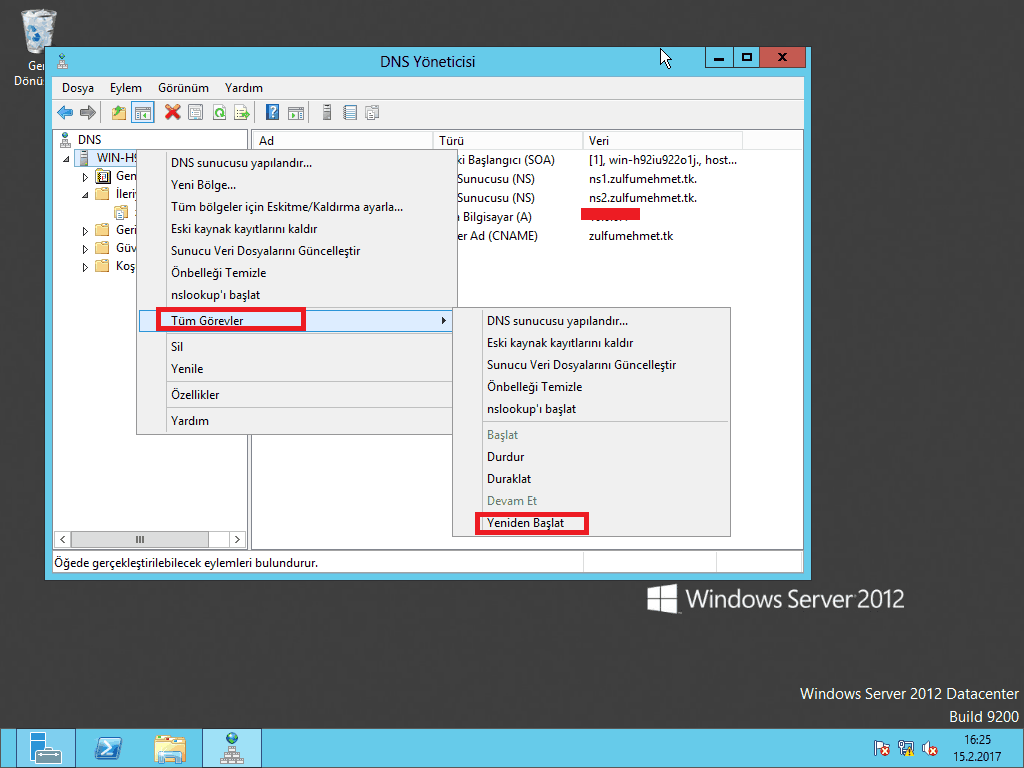Click the blue Back arrow in toolbar
Viewport: 1024px width, 768px height.
pyautogui.click(x=65, y=113)
